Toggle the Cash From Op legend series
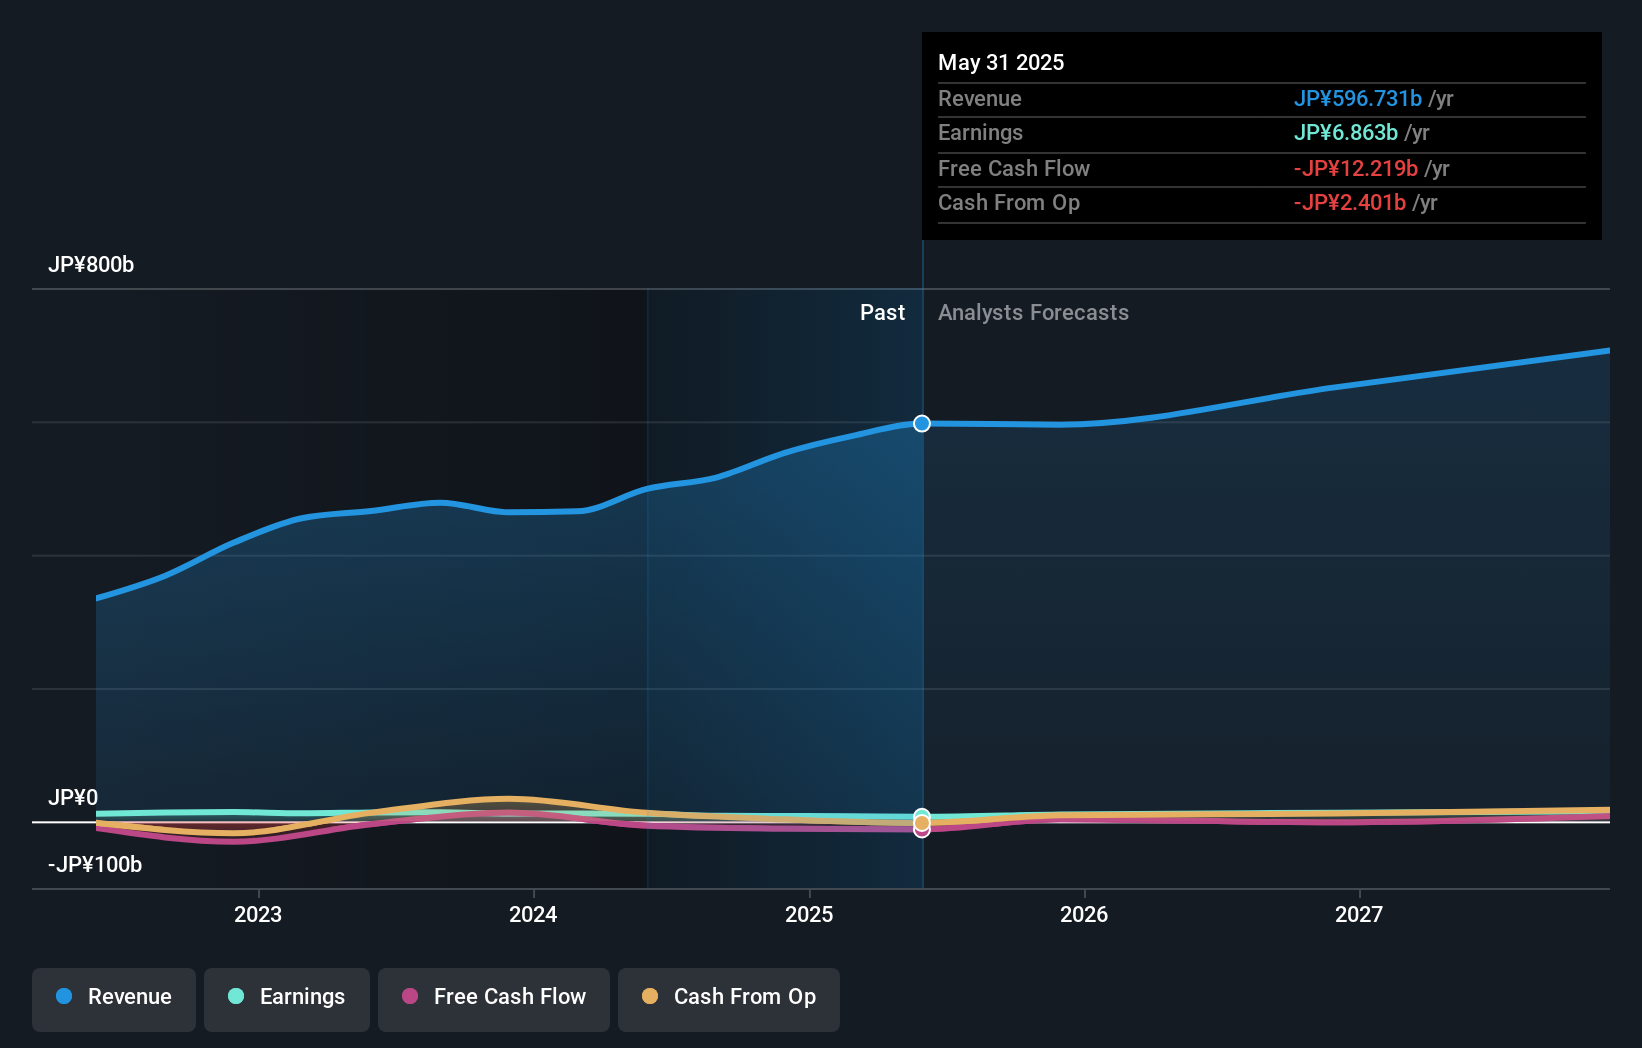The height and width of the screenshot is (1048, 1642). [729, 999]
